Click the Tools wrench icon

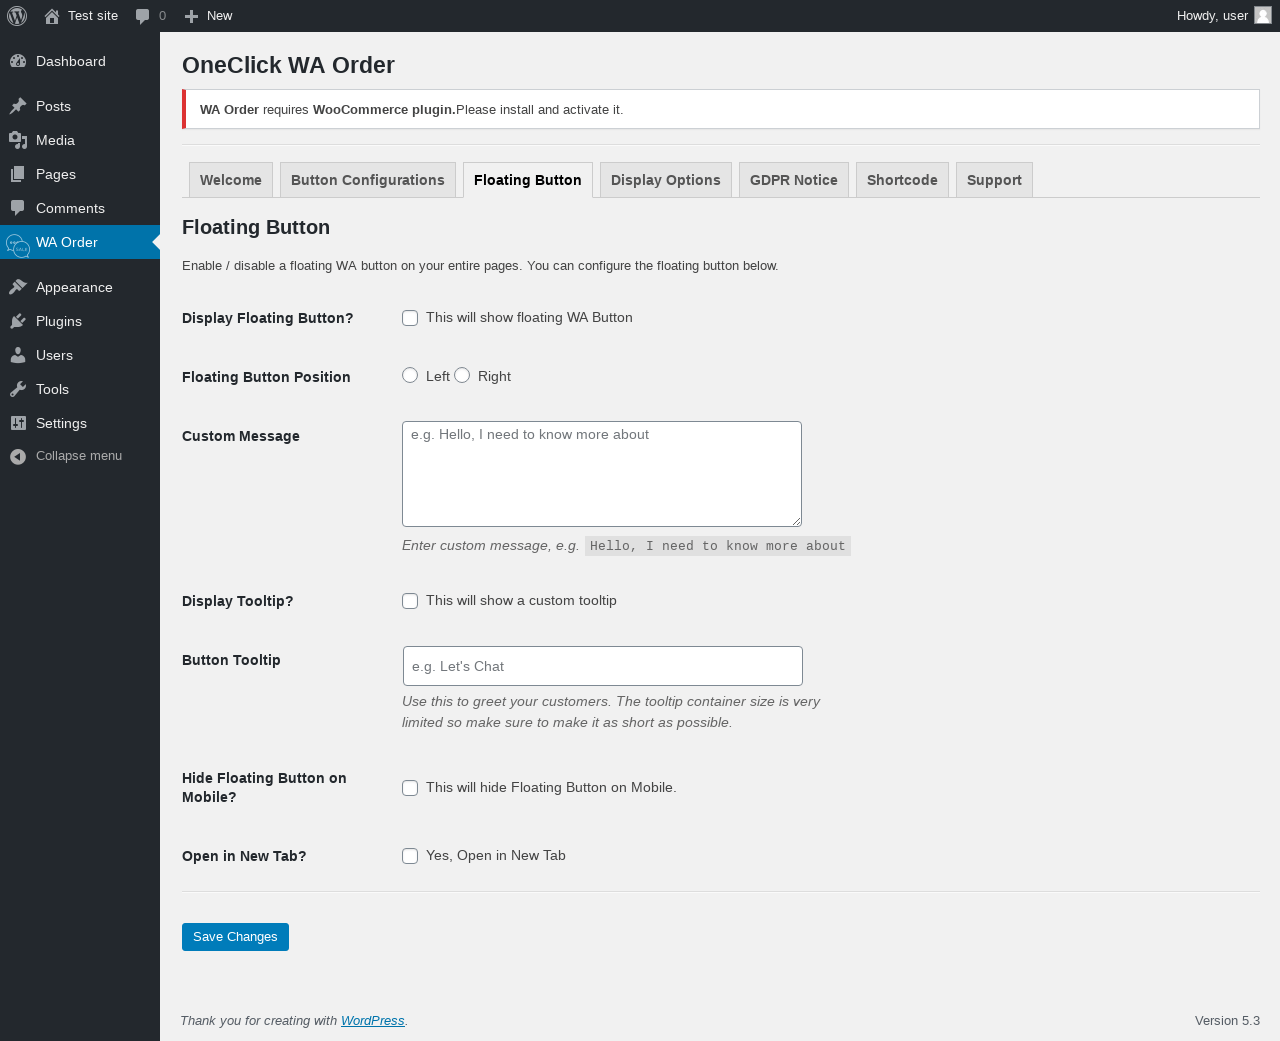pos(18,389)
